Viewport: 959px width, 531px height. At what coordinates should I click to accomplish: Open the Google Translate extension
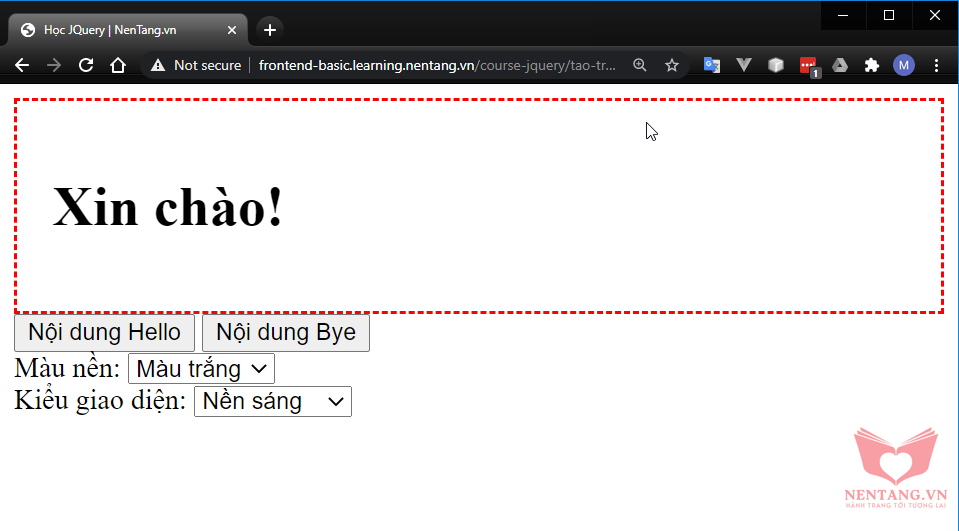coord(712,65)
